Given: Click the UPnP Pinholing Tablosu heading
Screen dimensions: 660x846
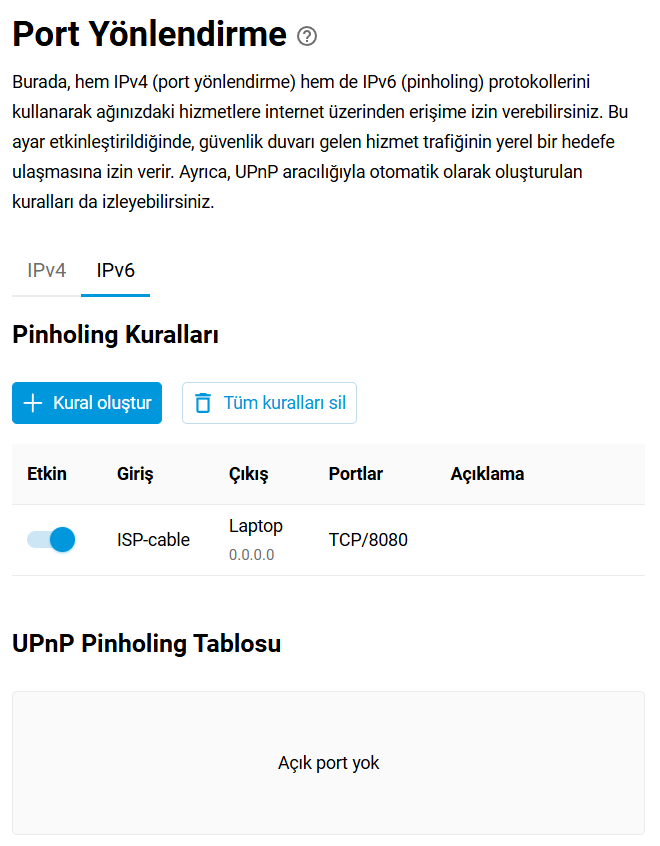Looking at the screenshot, I should 146,643.
